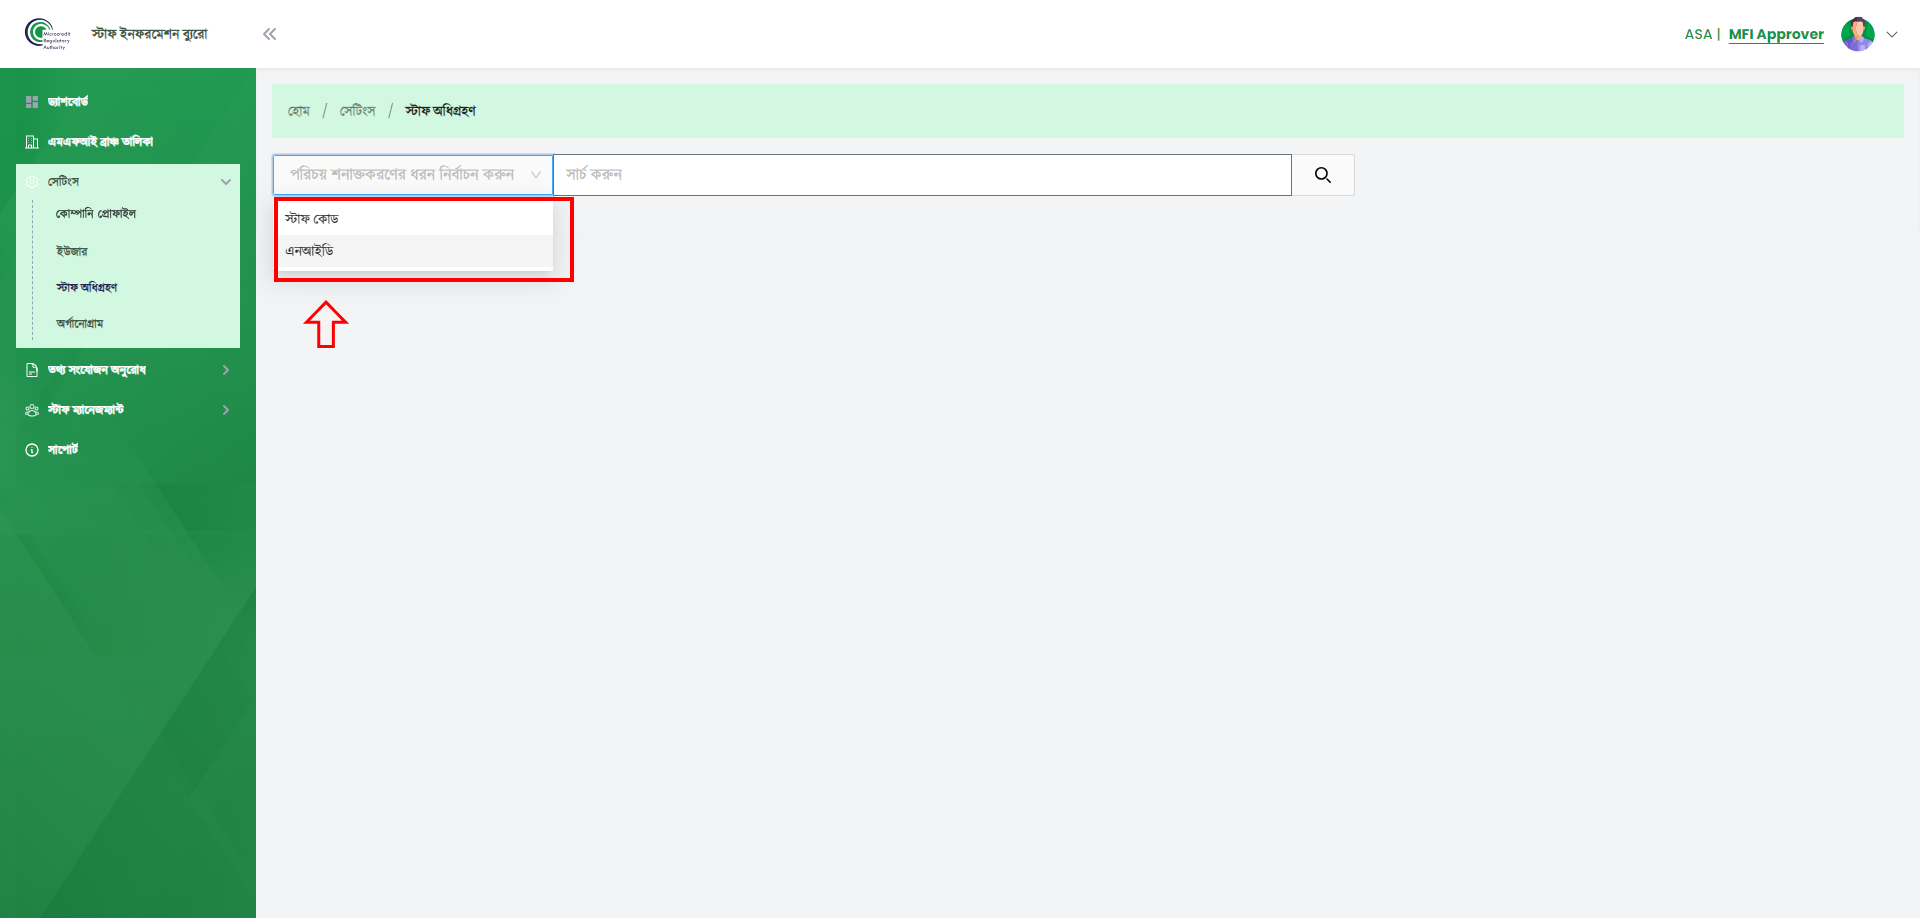
Task: Collapse sidebar with double-chevron icon
Action: (x=269, y=34)
